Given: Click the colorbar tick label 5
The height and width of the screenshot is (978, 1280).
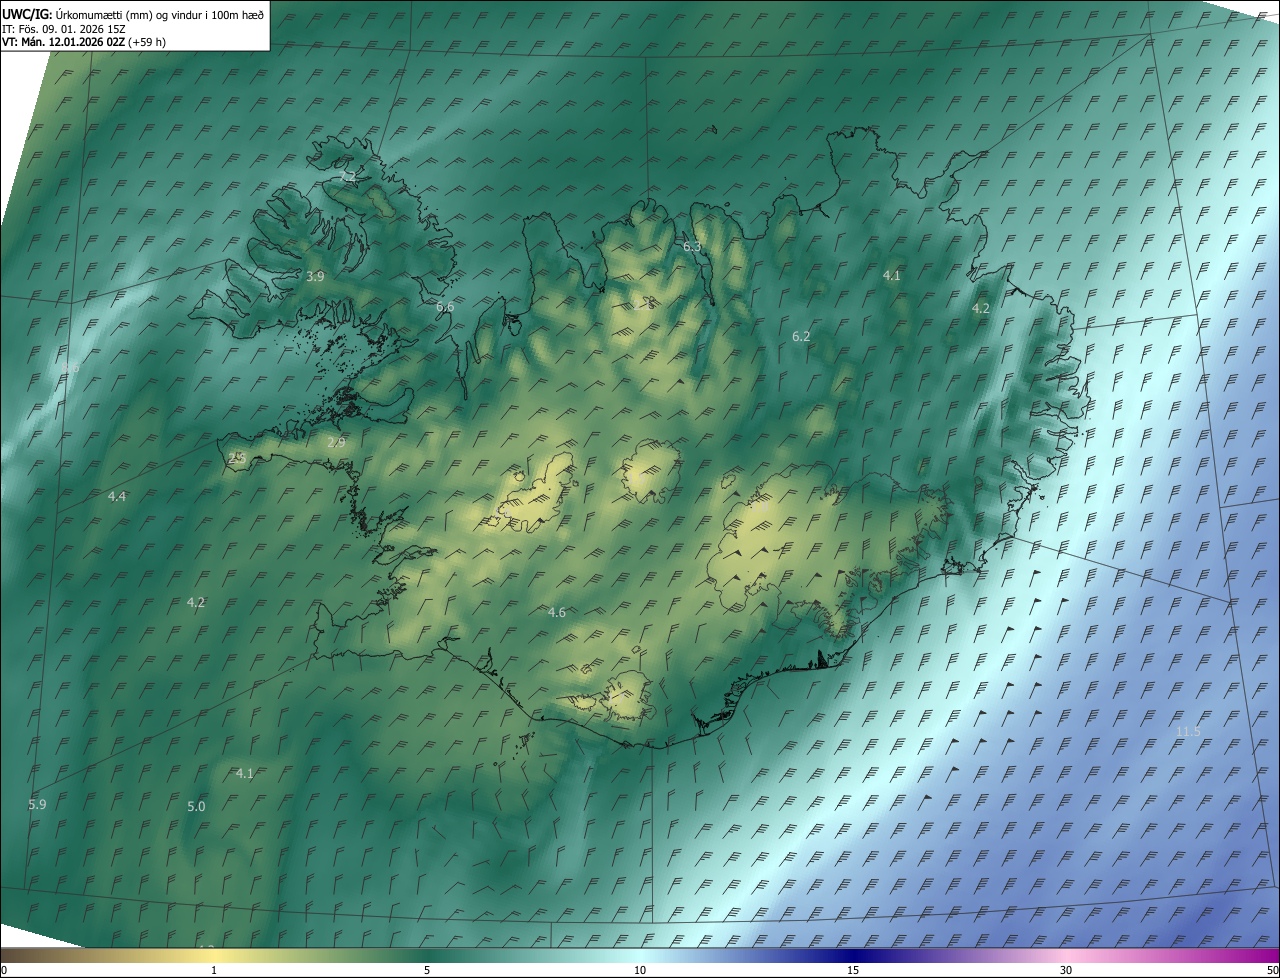Looking at the screenshot, I should [427, 970].
